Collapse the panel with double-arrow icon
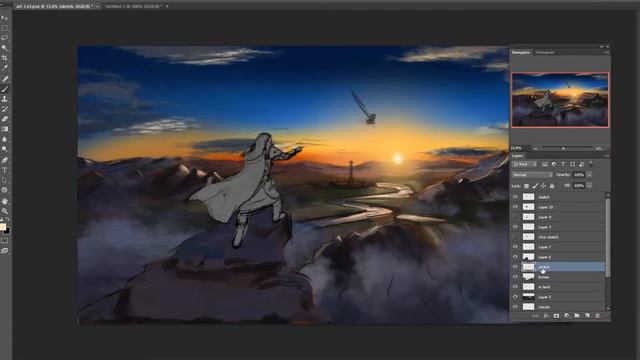The image size is (640, 360). tap(601, 47)
